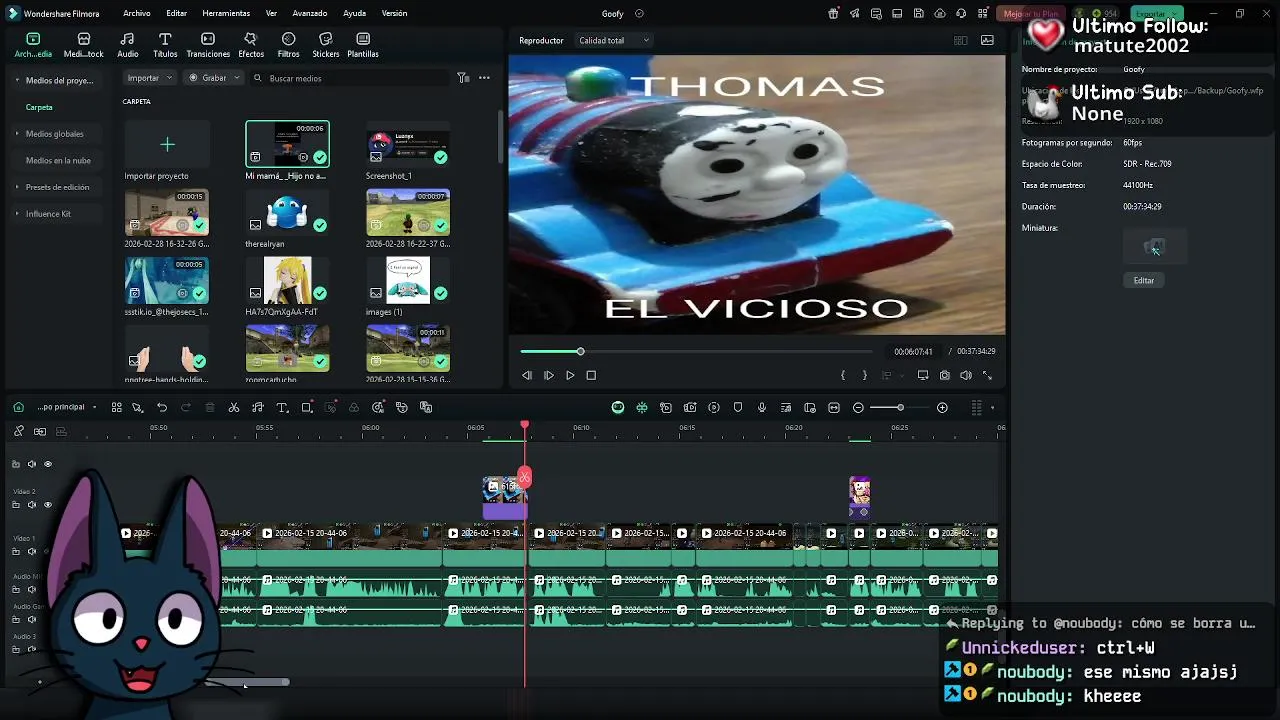Expand Medios en la nube section
The height and width of the screenshot is (720, 1280).
click(58, 160)
